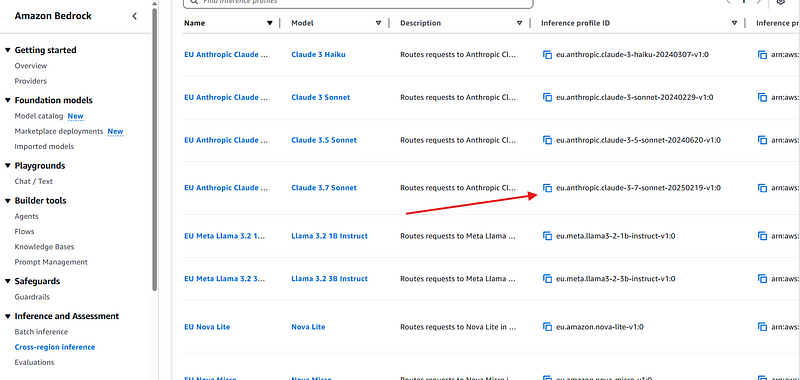Click the New badge beside Marketplace deployments
The width and height of the screenshot is (800, 380).
tap(115, 131)
